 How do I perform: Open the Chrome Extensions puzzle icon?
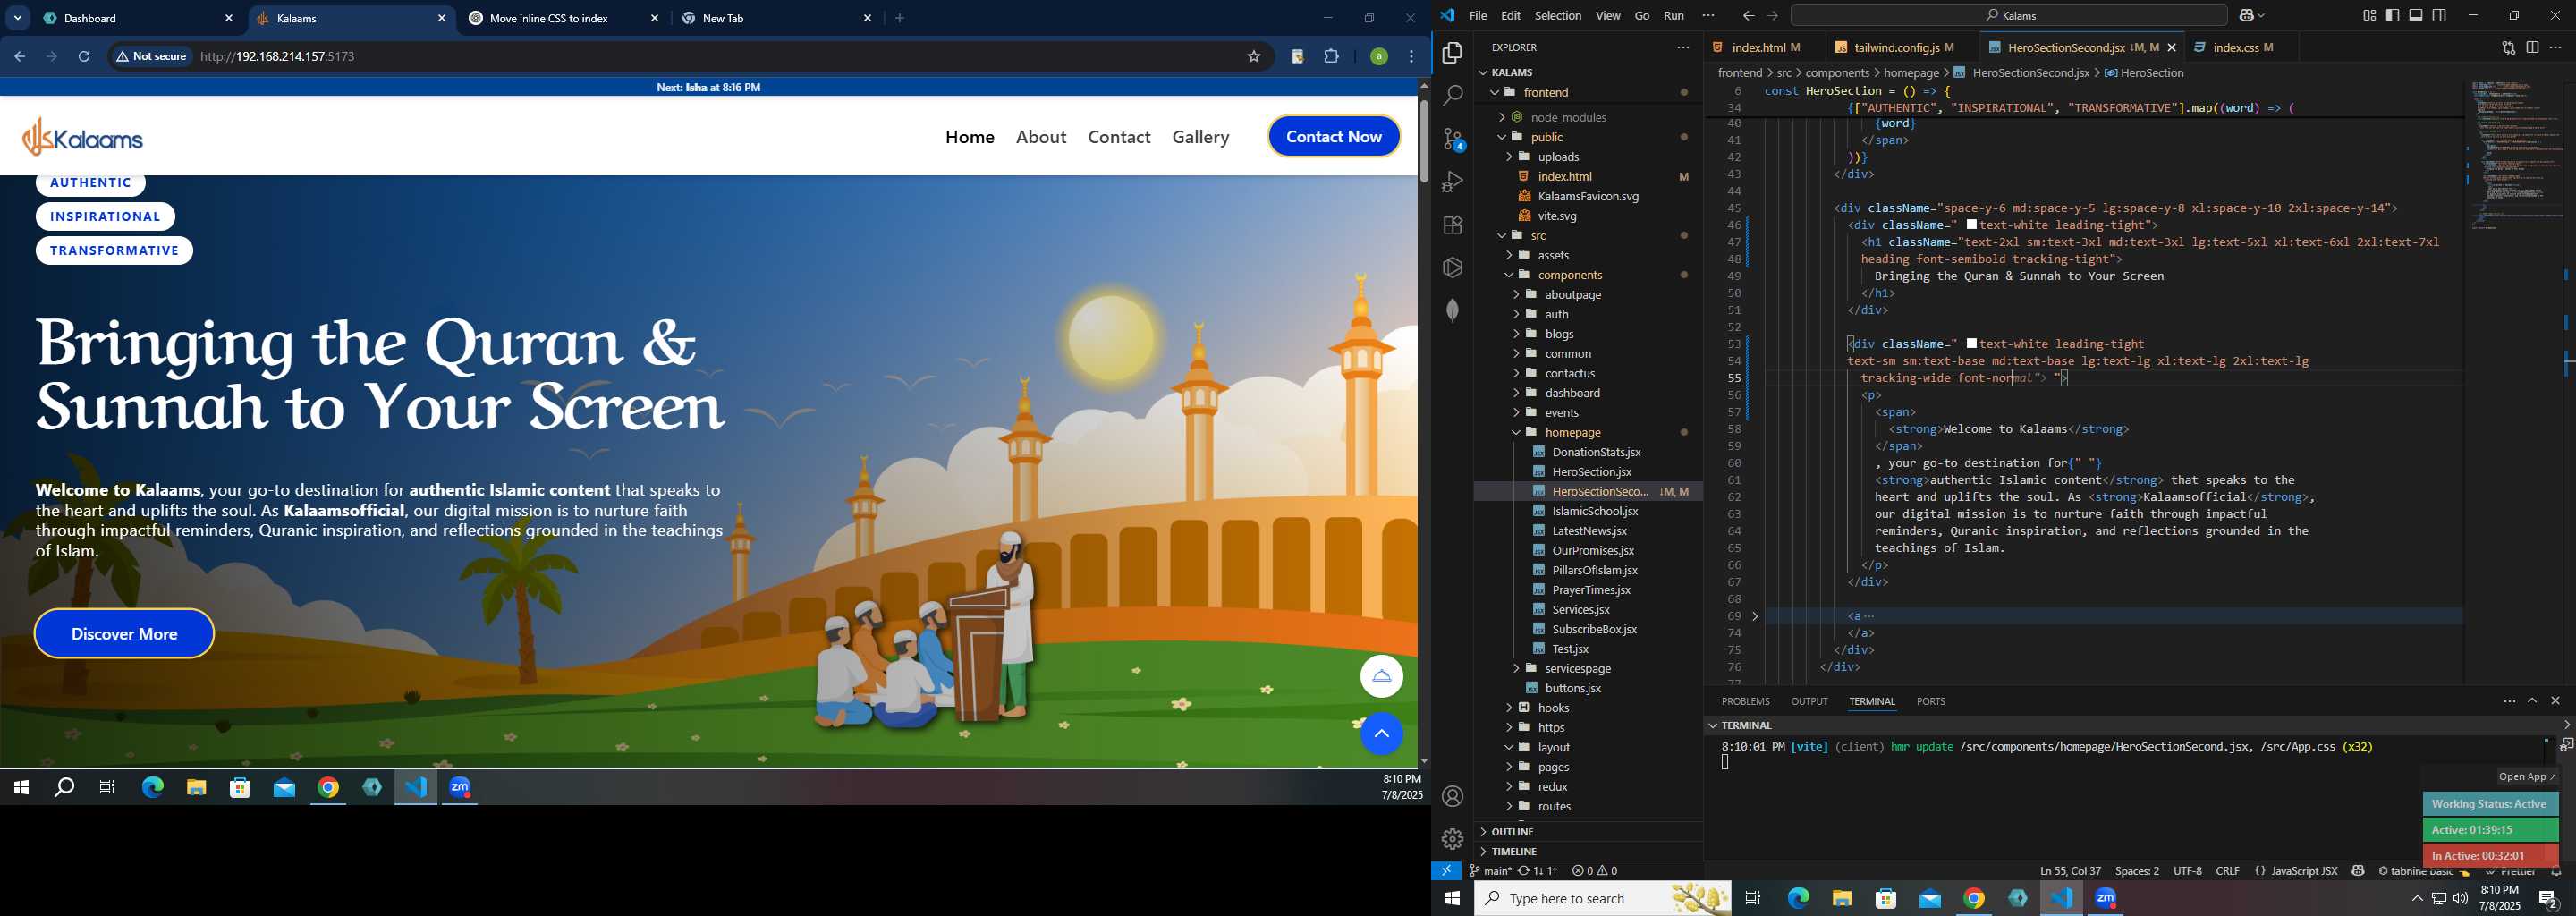coord(1331,57)
